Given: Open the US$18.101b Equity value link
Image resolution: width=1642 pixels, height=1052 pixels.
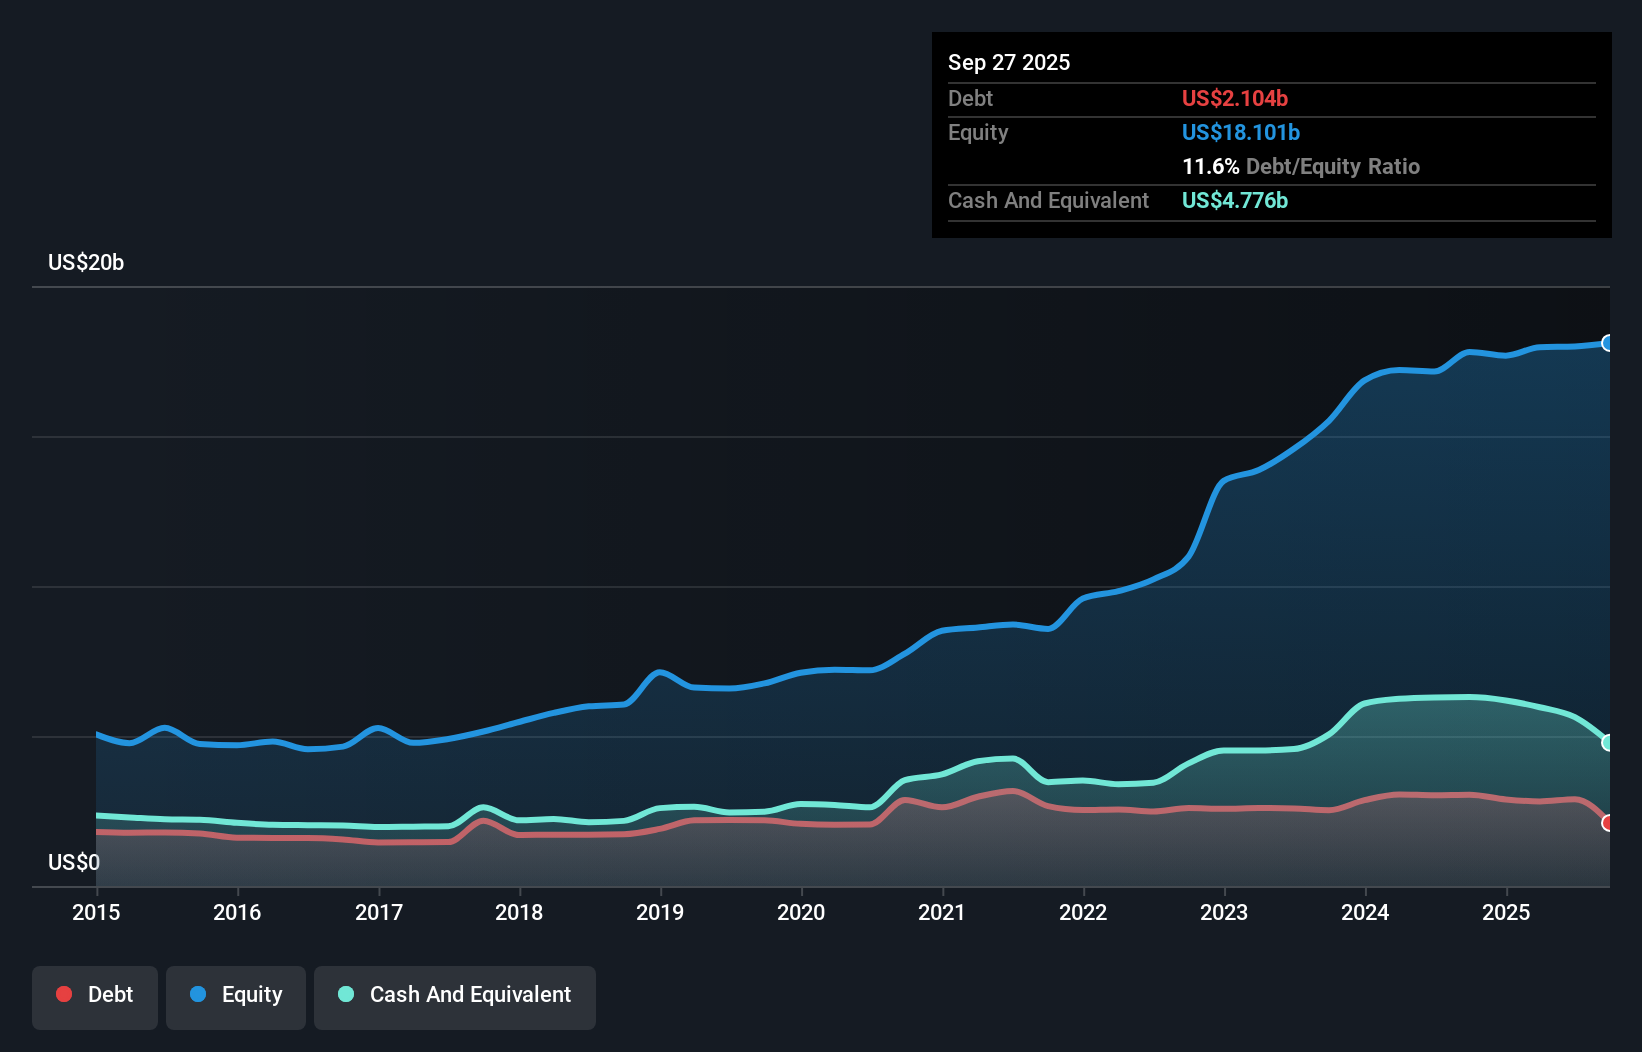Looking at the screenshot, I should pos(1240,132).
